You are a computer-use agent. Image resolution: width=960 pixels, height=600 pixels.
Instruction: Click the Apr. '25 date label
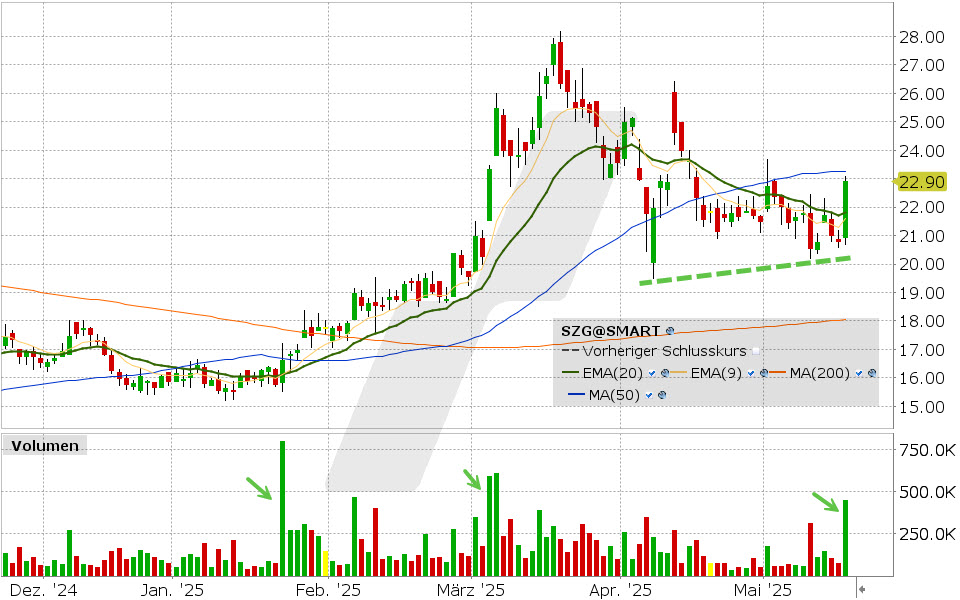coord(621,590)
